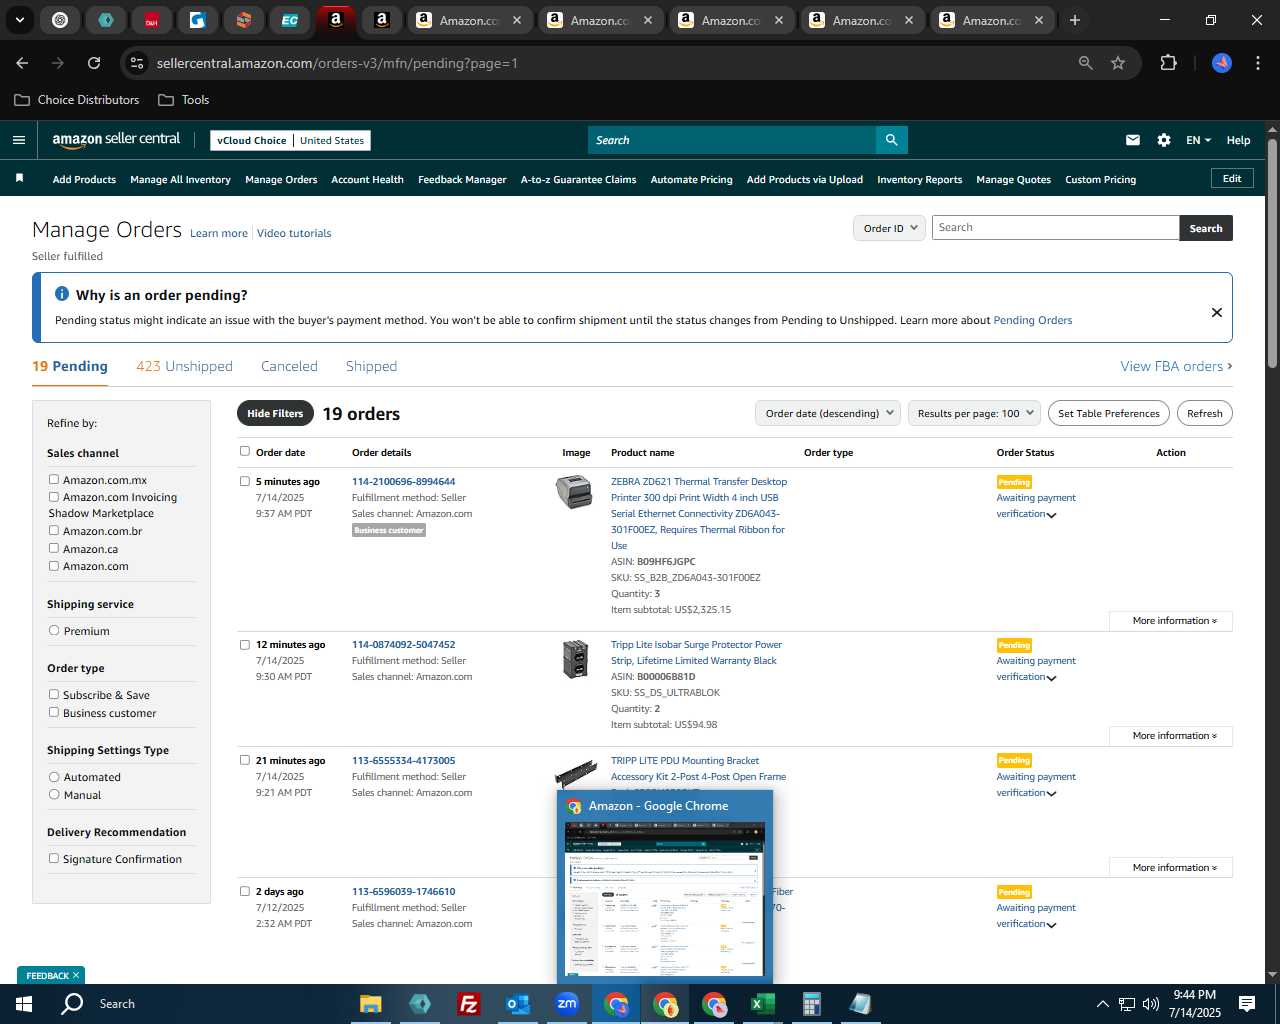Open the Order date (descending) sort dropdown
1280x1024 pixels.
828,413
